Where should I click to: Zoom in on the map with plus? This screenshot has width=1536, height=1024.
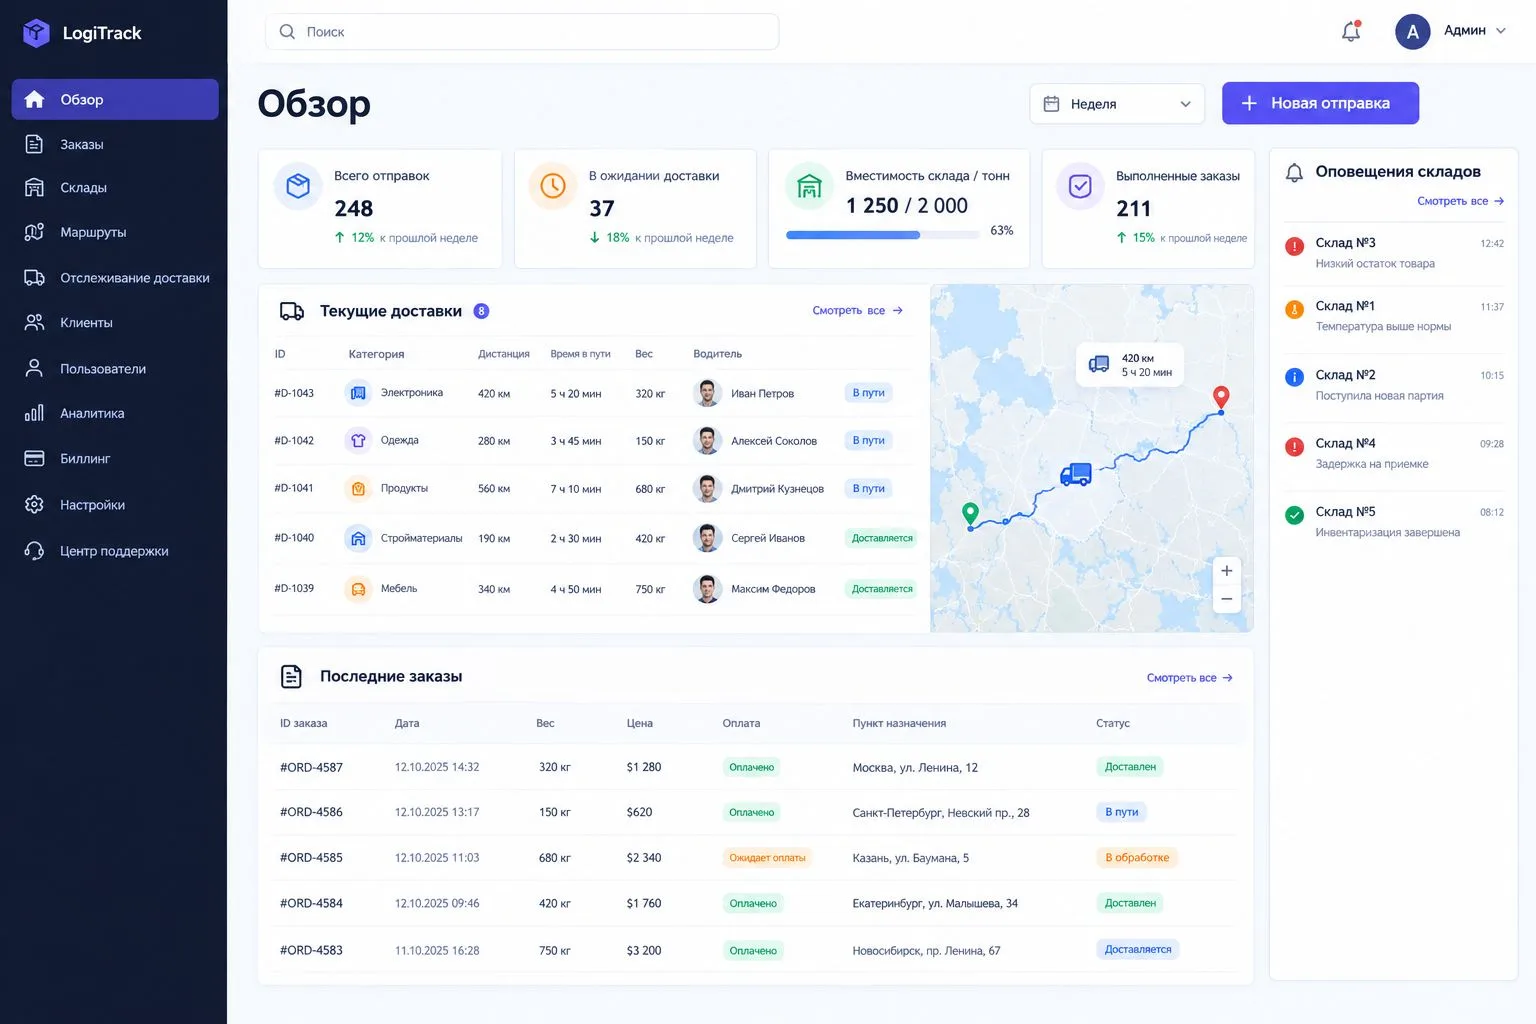coord(1226,571)
